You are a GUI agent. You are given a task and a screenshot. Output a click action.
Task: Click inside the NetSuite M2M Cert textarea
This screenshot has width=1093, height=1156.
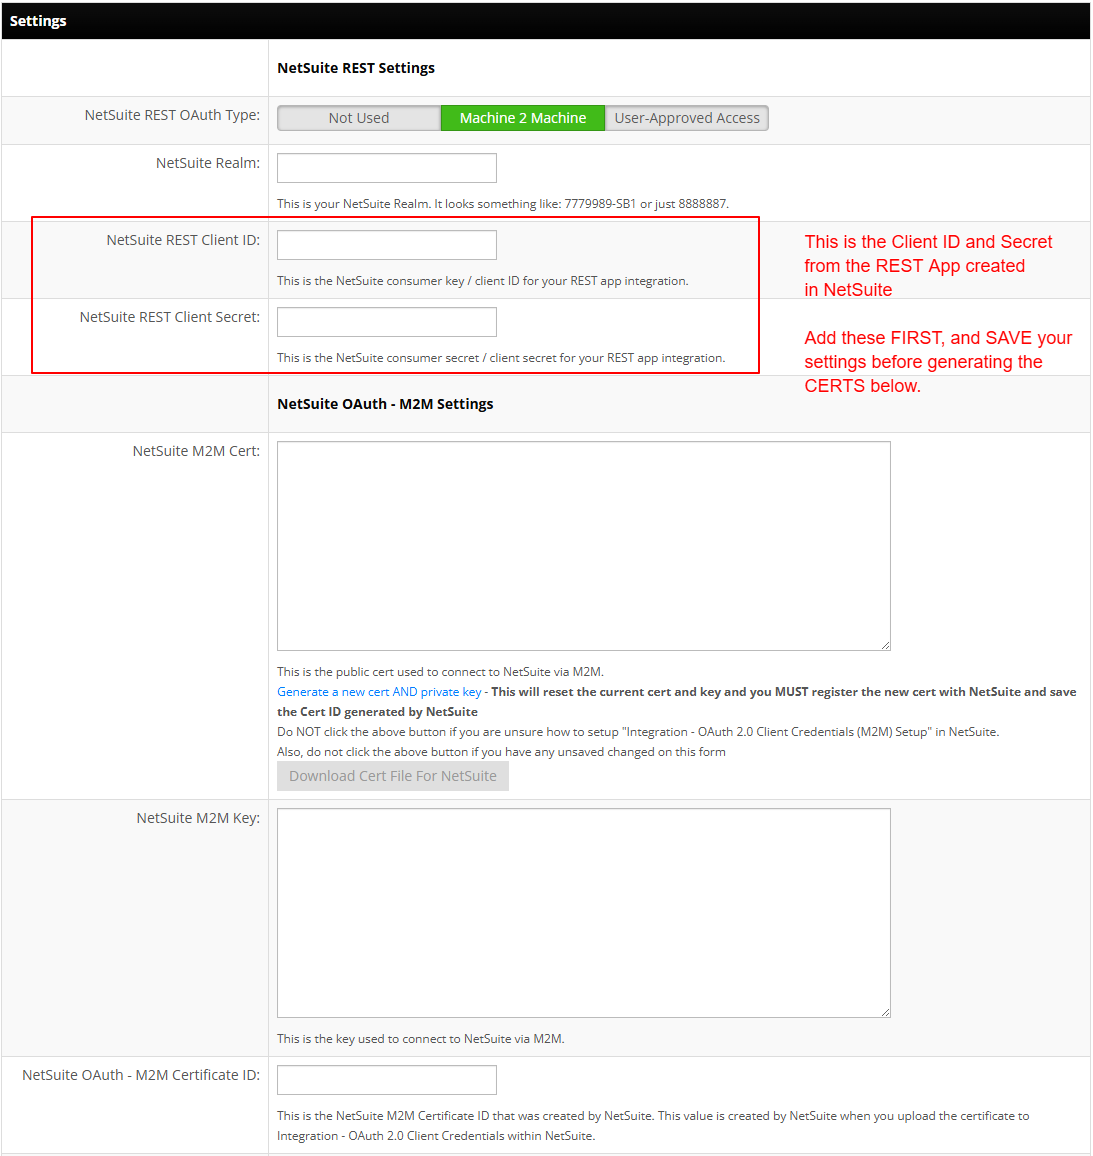(584, 546)
